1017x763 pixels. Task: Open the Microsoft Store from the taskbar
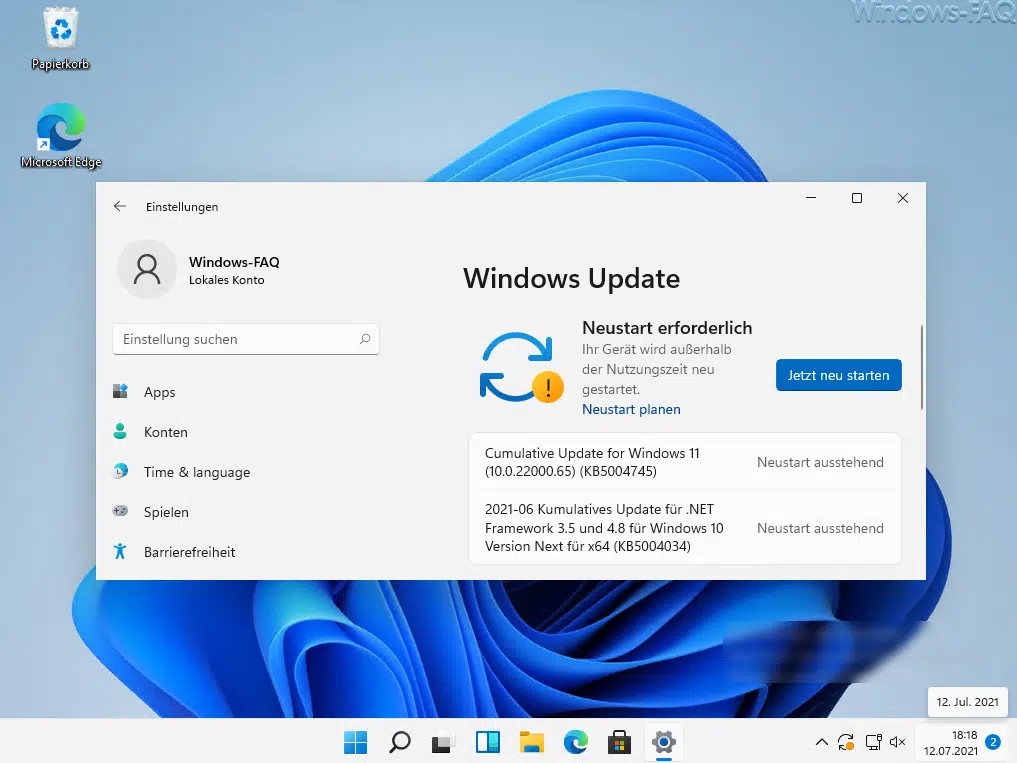619,742
